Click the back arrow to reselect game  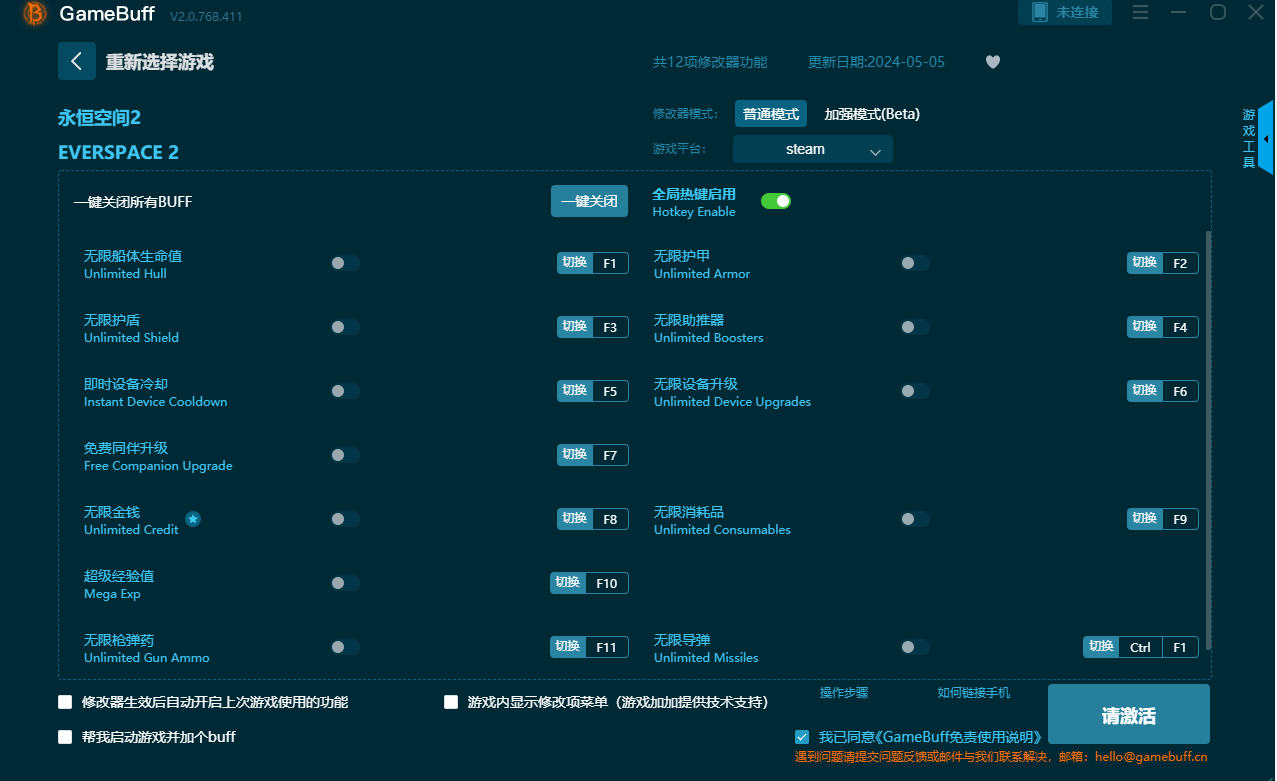tap(77, 61)
